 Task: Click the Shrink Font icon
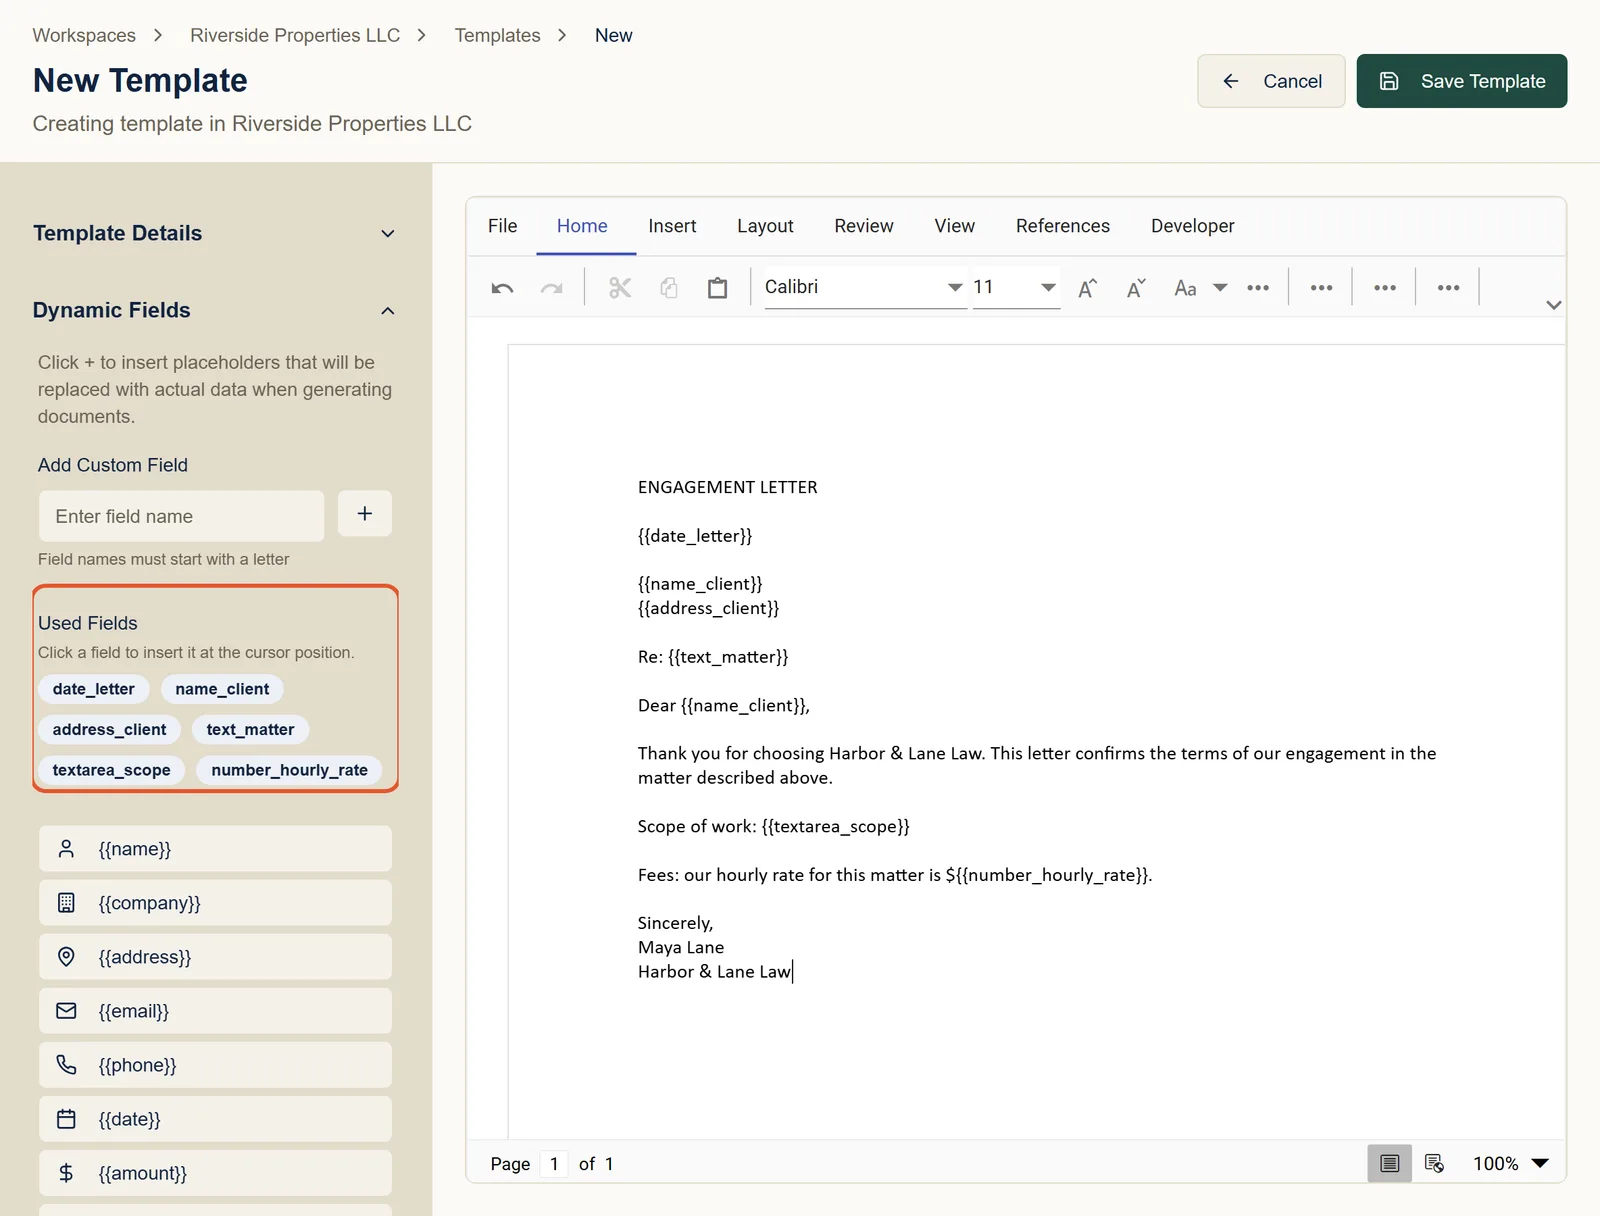[x=1136, y=288]
